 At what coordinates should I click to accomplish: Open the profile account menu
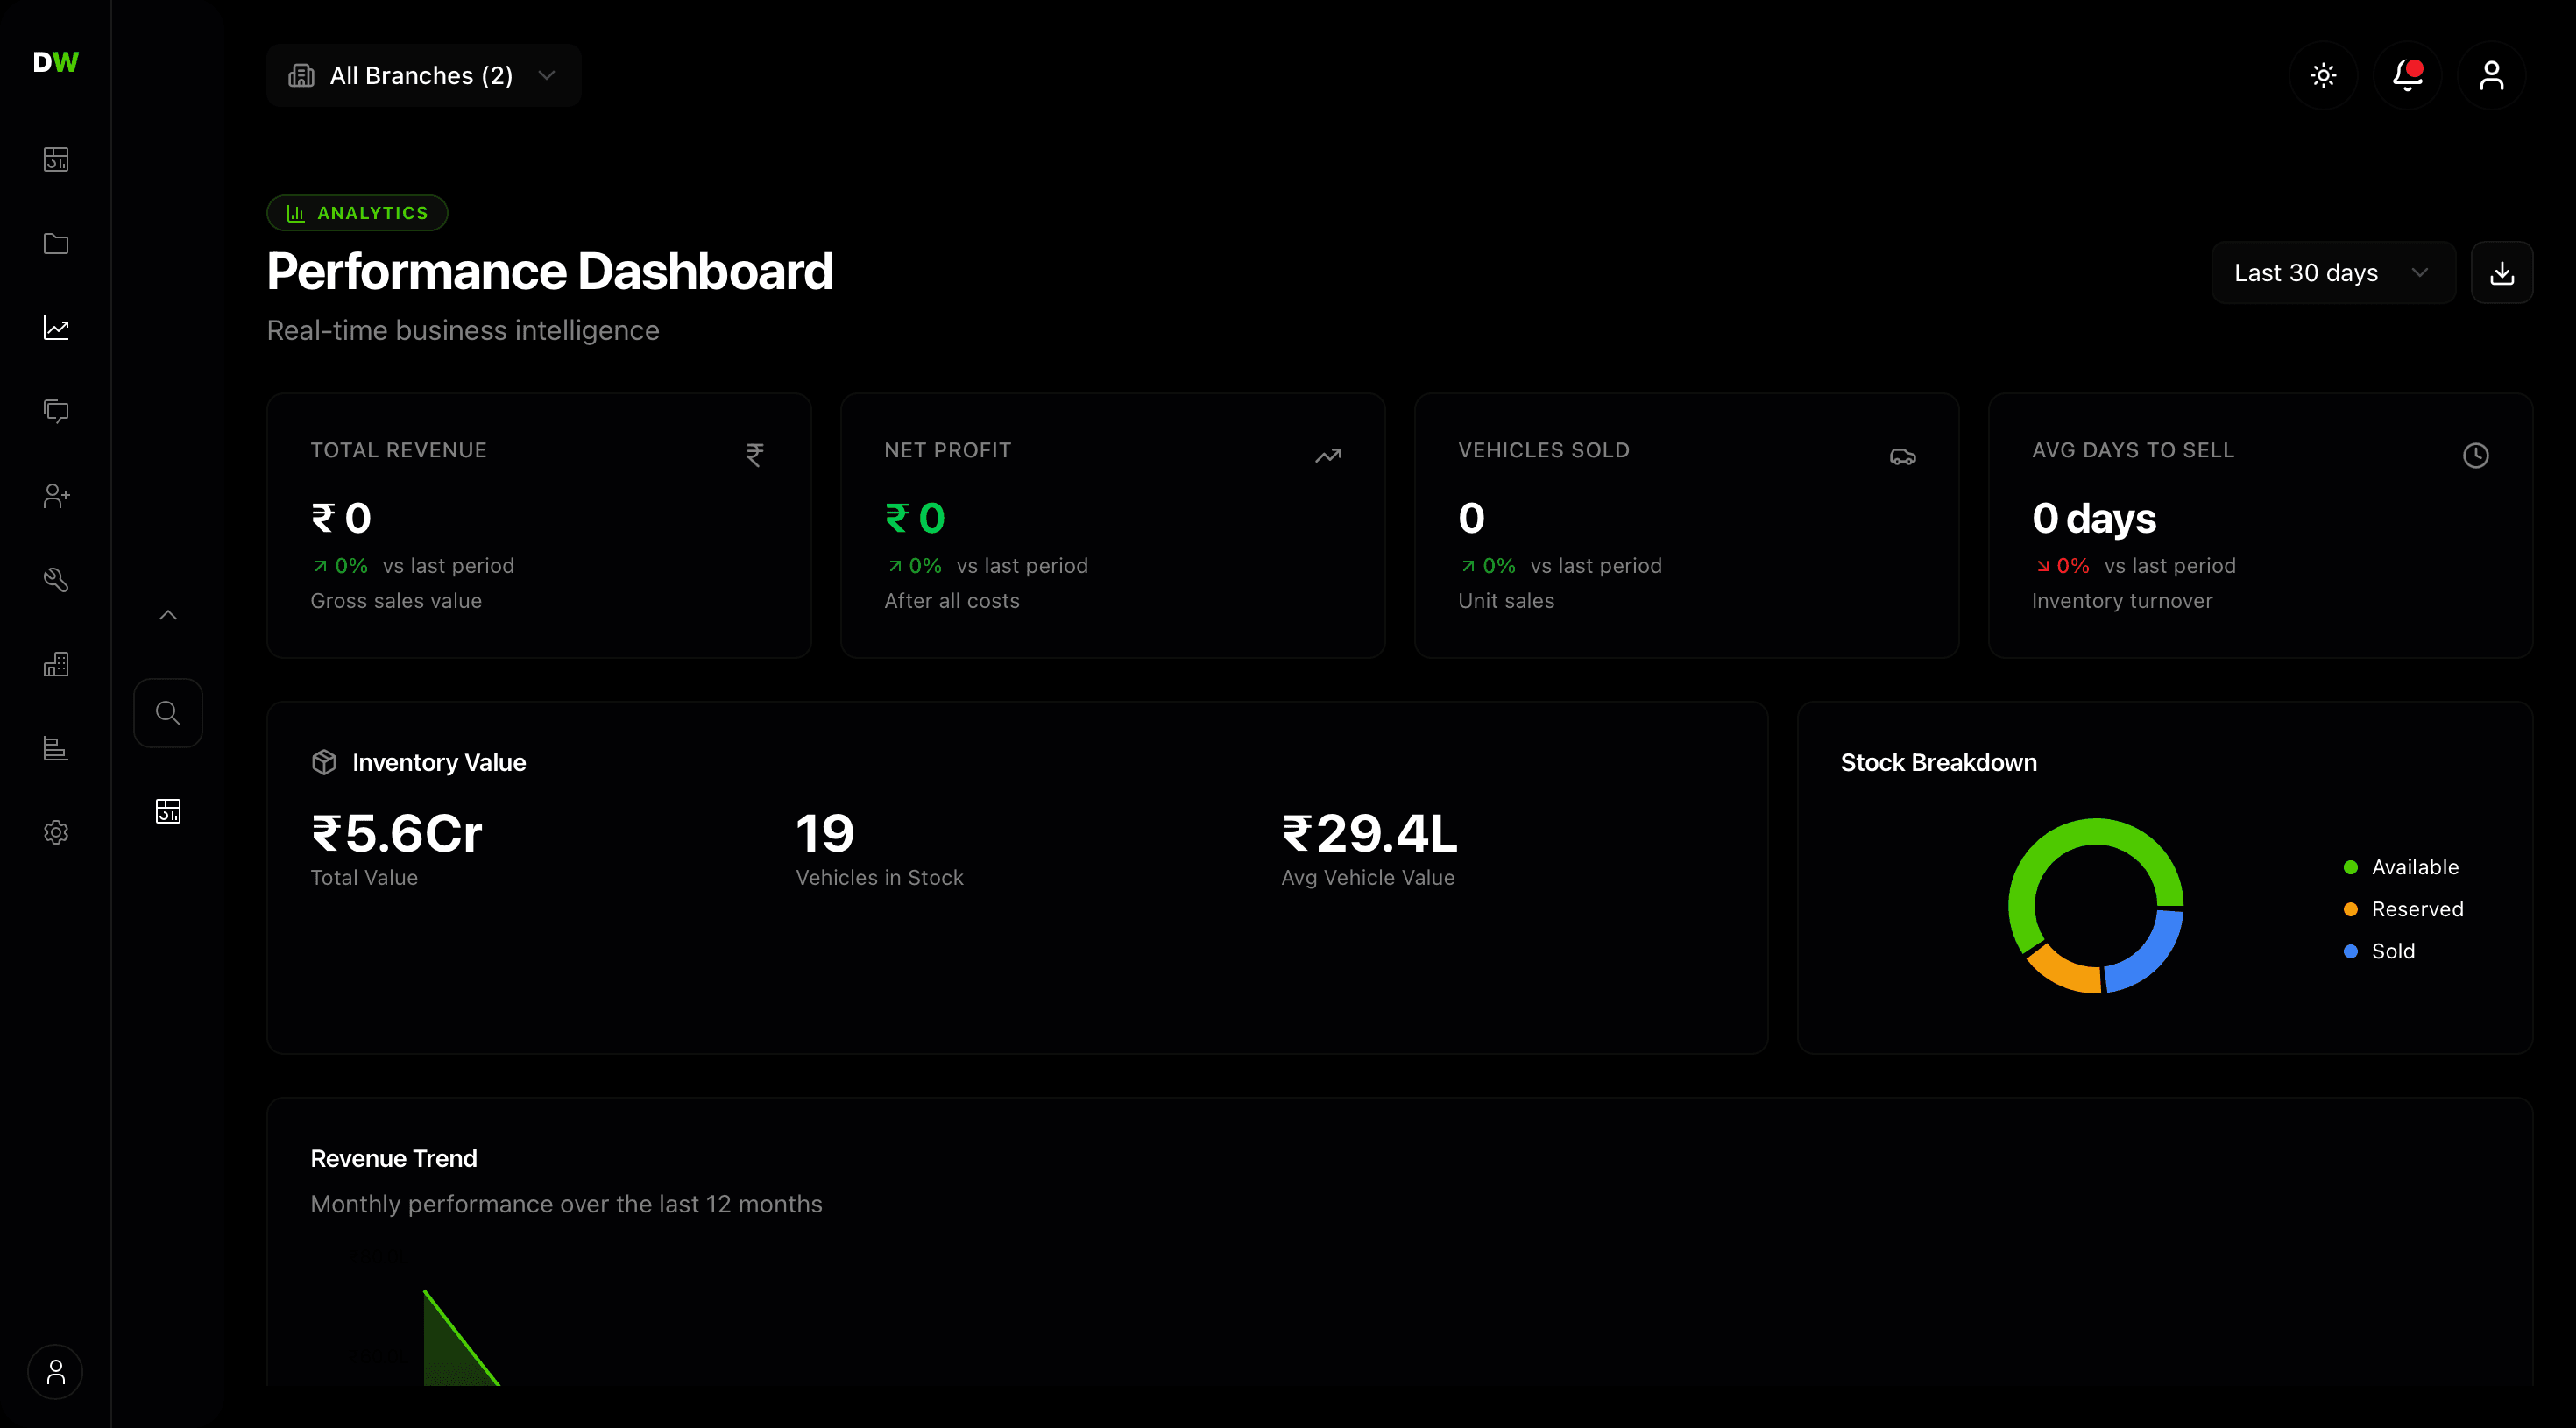[2491, 75]
